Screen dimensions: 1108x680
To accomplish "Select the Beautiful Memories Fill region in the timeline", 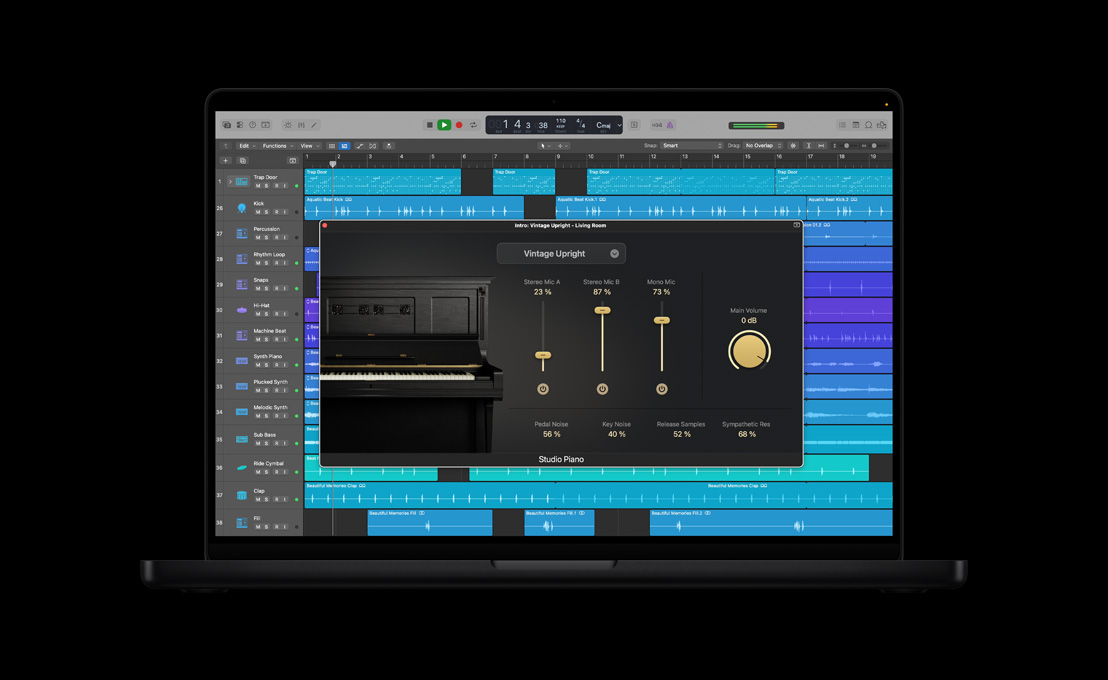I will tap(430, 522).
